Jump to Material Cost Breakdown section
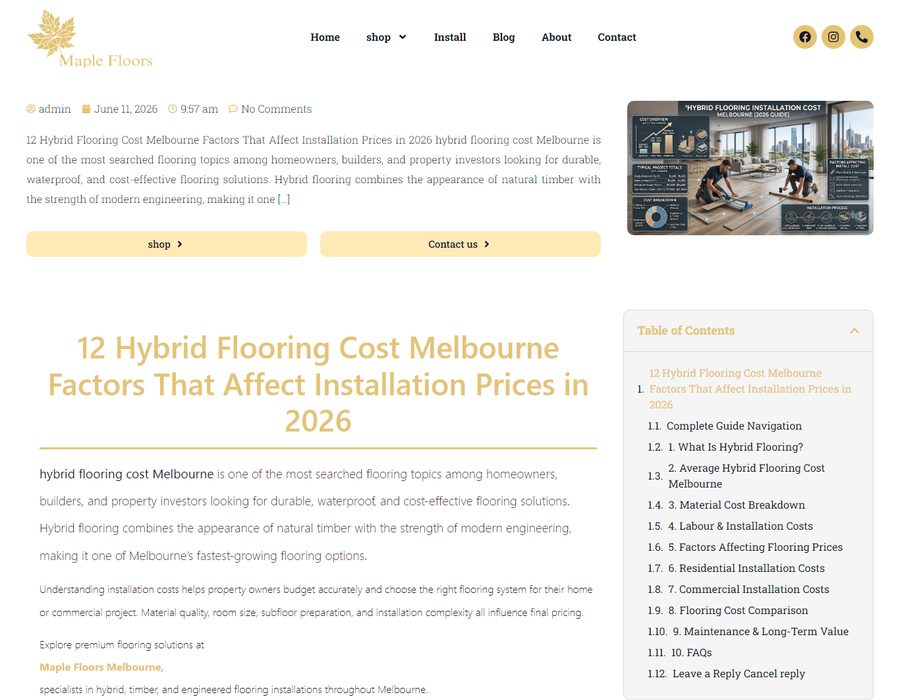 pos(736,505)
